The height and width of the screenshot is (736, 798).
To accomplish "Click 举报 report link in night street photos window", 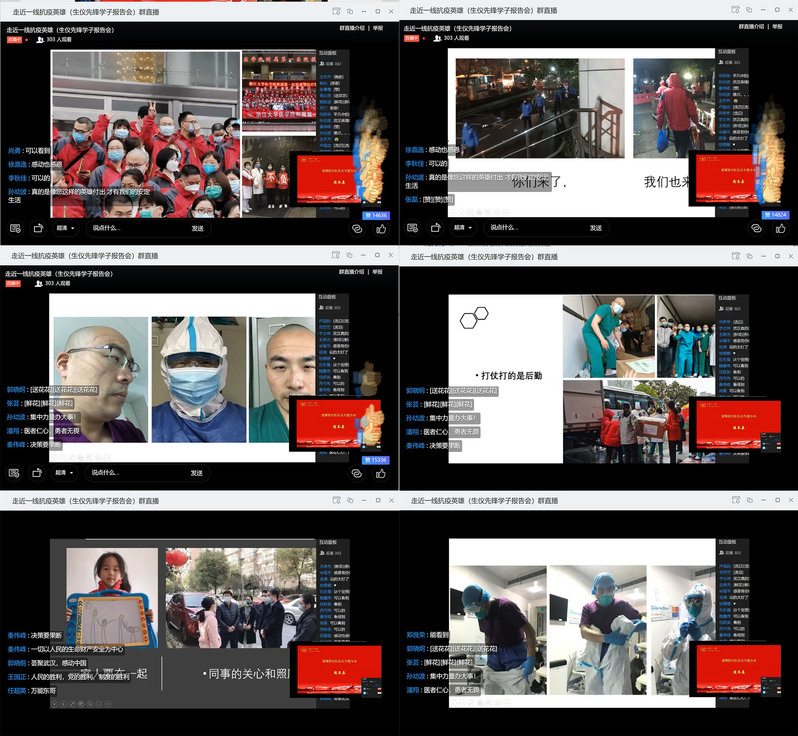I will (777, 28).
